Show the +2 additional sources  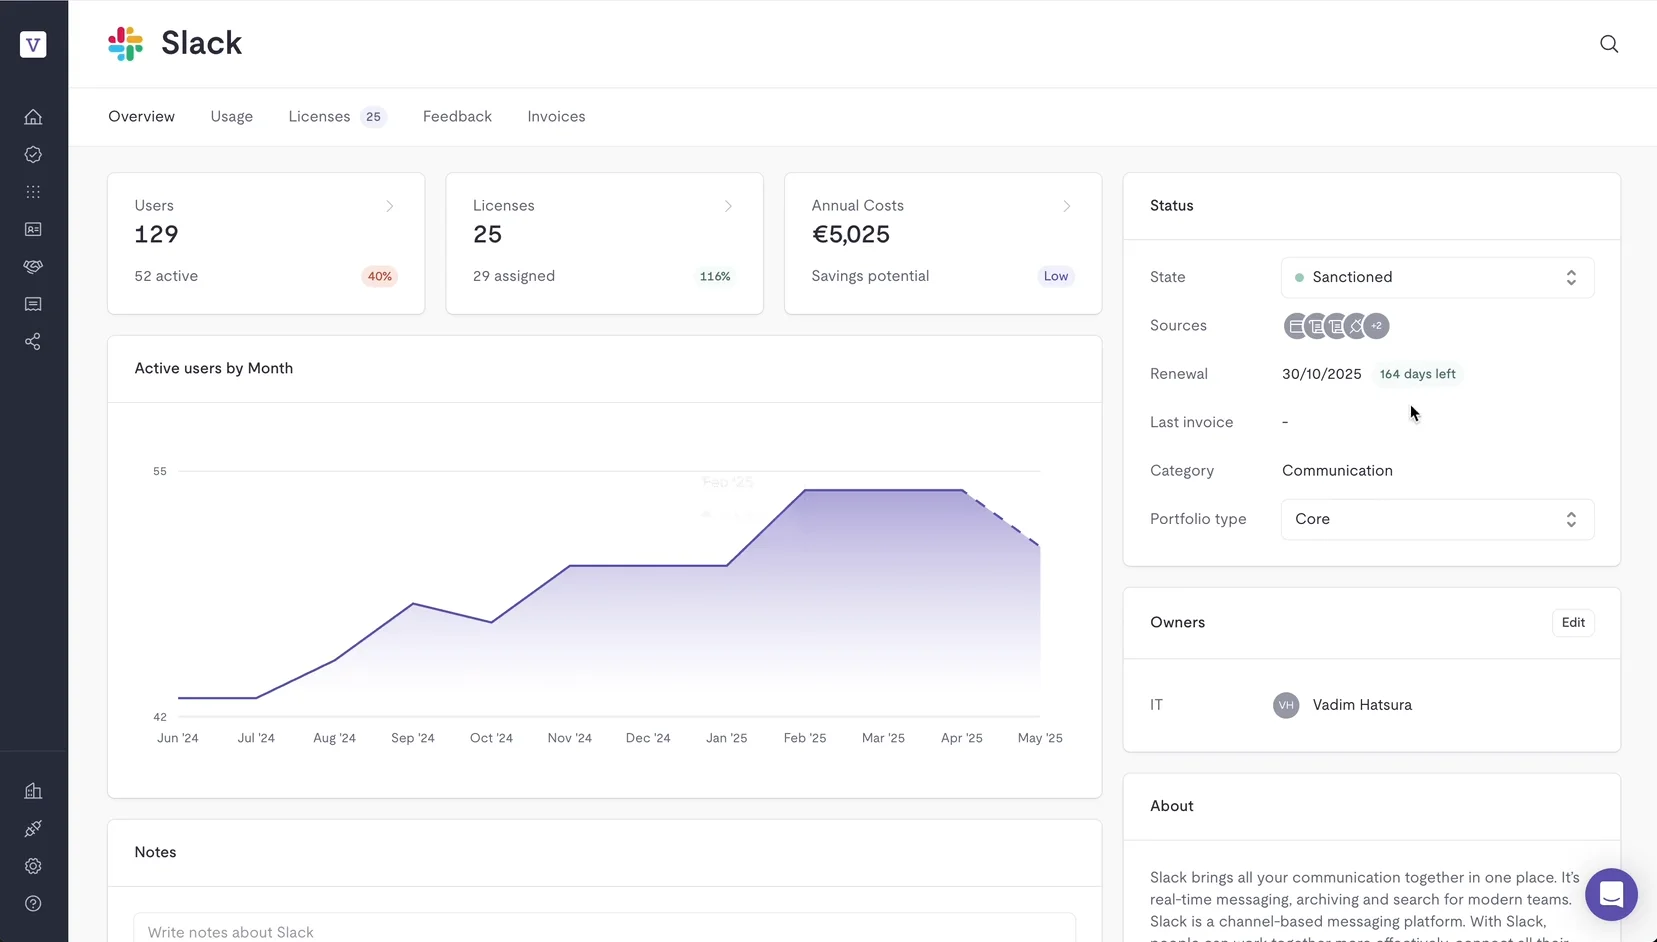1377,326
